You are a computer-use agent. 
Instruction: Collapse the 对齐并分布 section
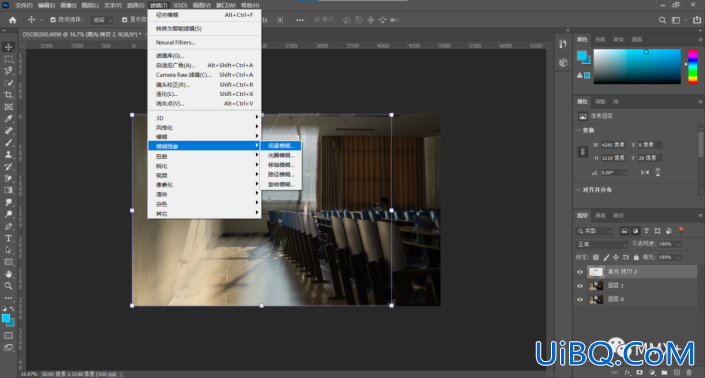pyautogui.click(x=578, y=190)
